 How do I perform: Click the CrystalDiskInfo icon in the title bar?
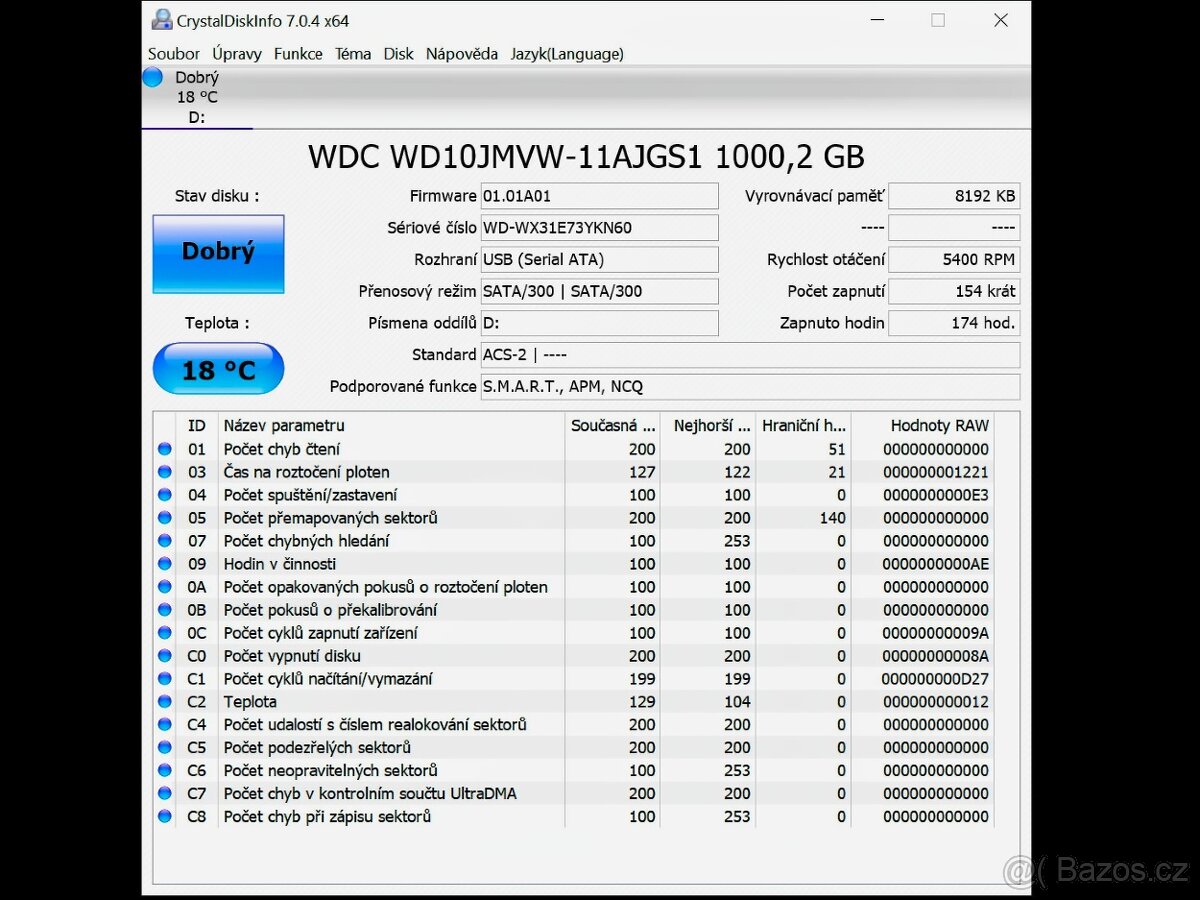coord(160,19)
